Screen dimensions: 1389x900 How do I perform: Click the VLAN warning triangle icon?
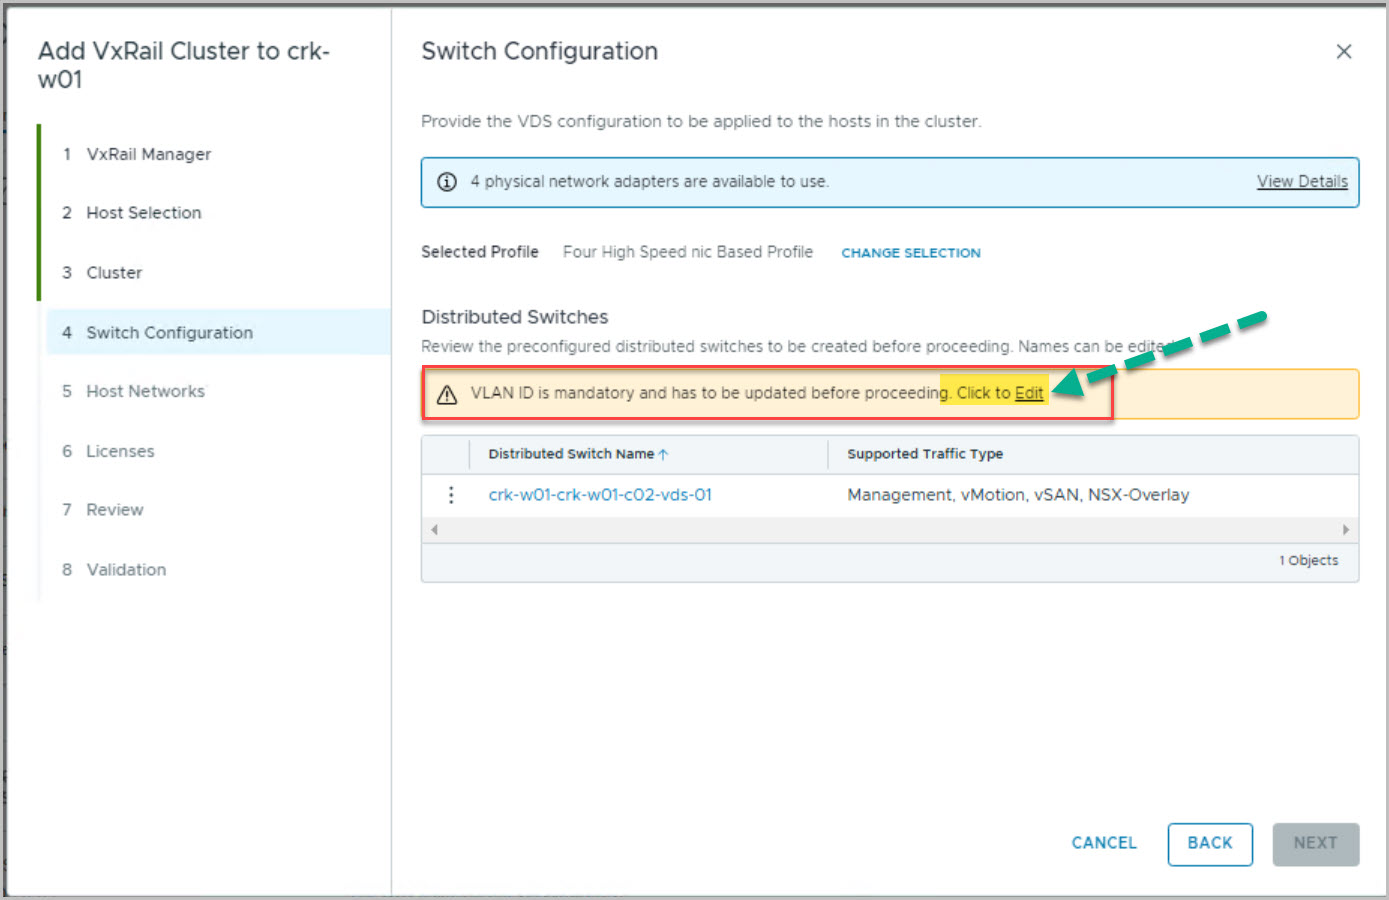(447, 394)
